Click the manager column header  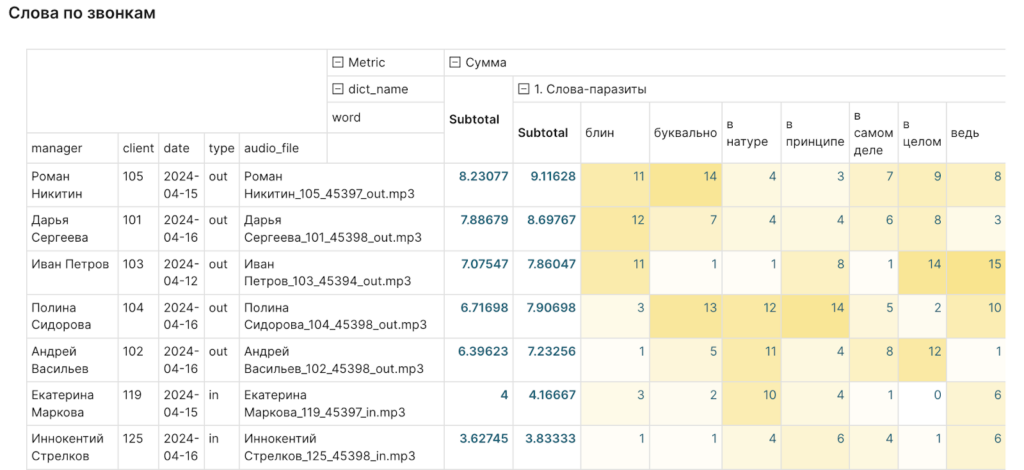(56, 148)
